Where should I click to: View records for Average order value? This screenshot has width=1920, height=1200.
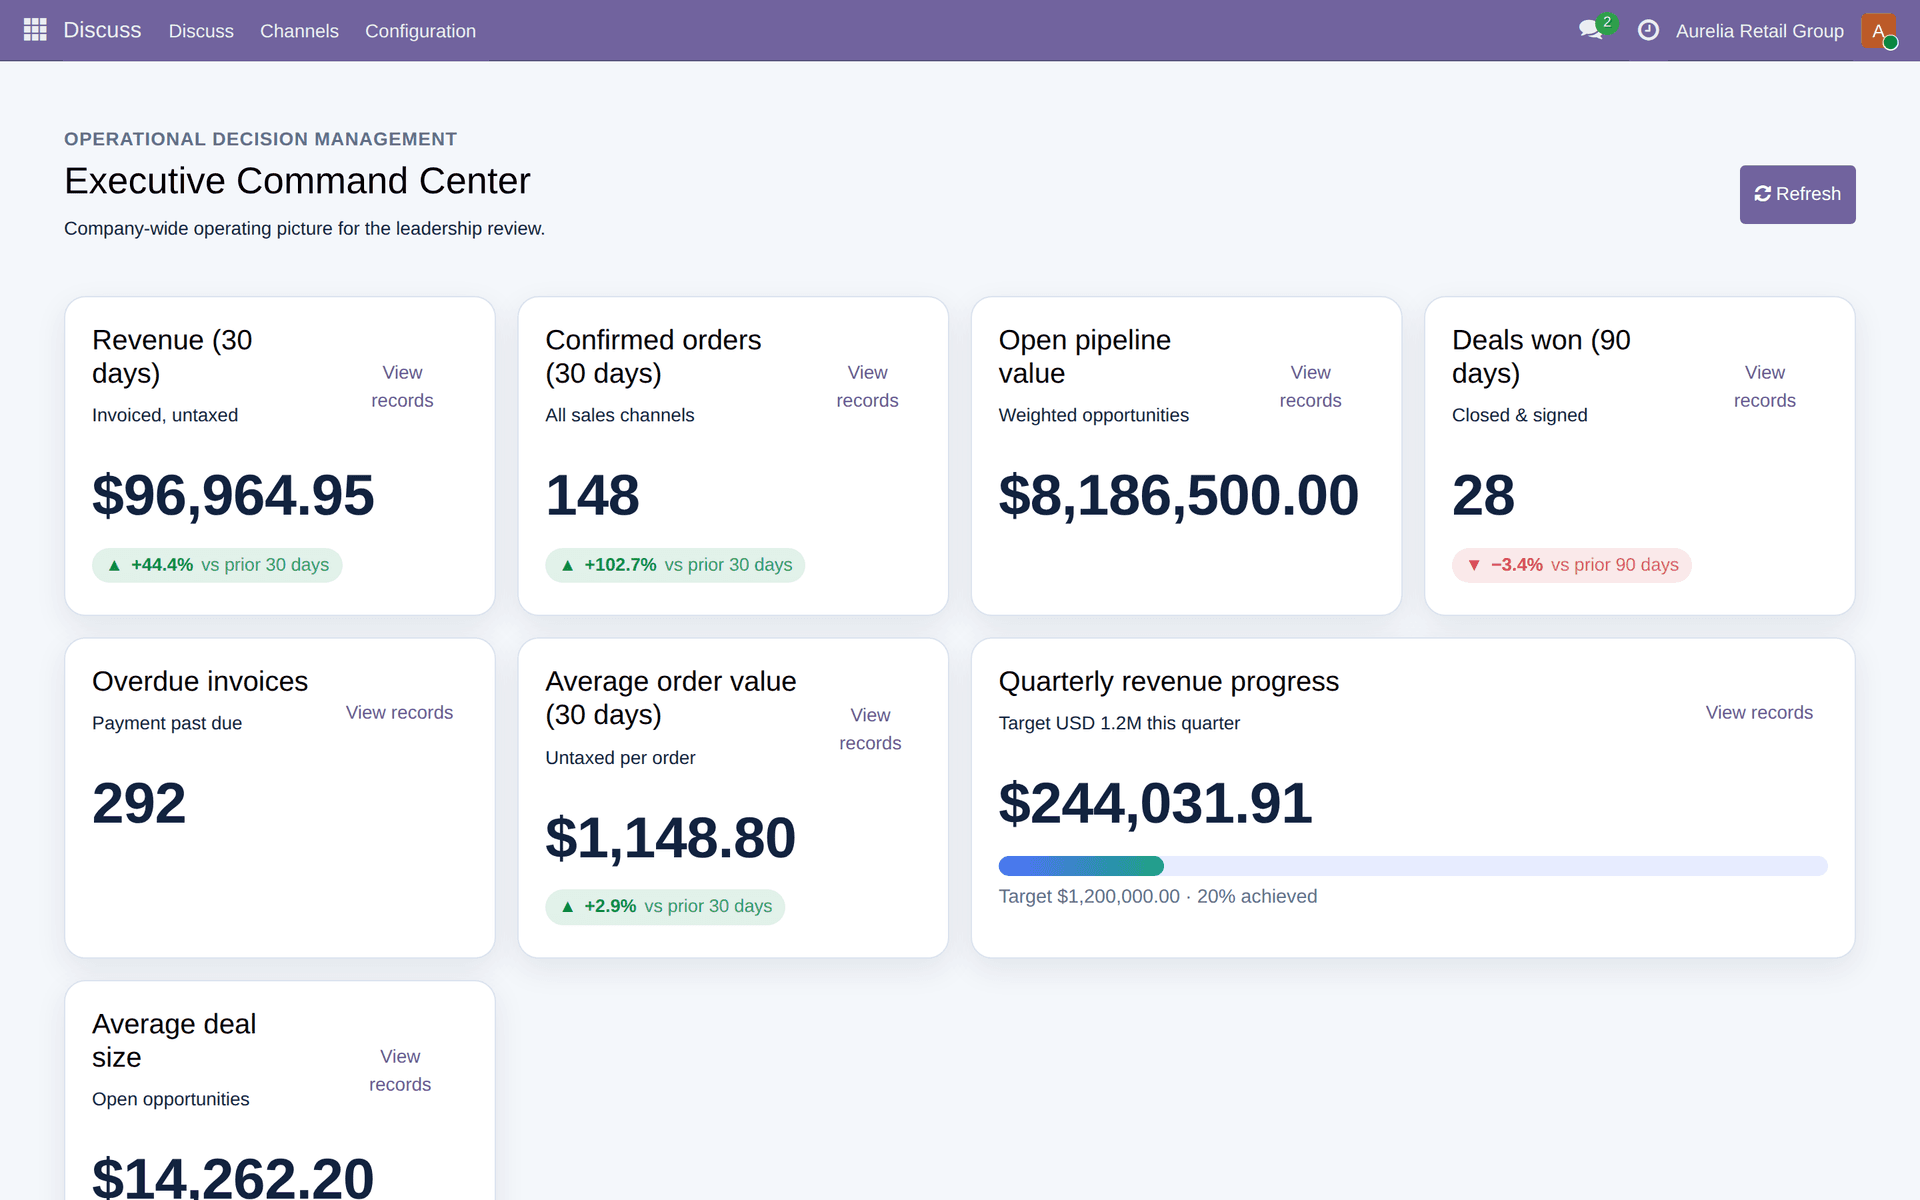870,729
